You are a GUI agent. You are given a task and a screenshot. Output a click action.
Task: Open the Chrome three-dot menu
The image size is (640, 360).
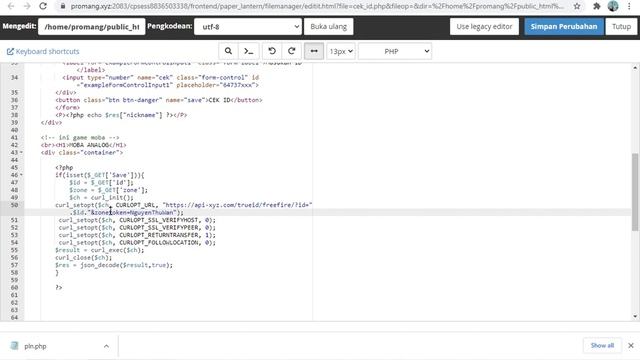tap(629, 6)
